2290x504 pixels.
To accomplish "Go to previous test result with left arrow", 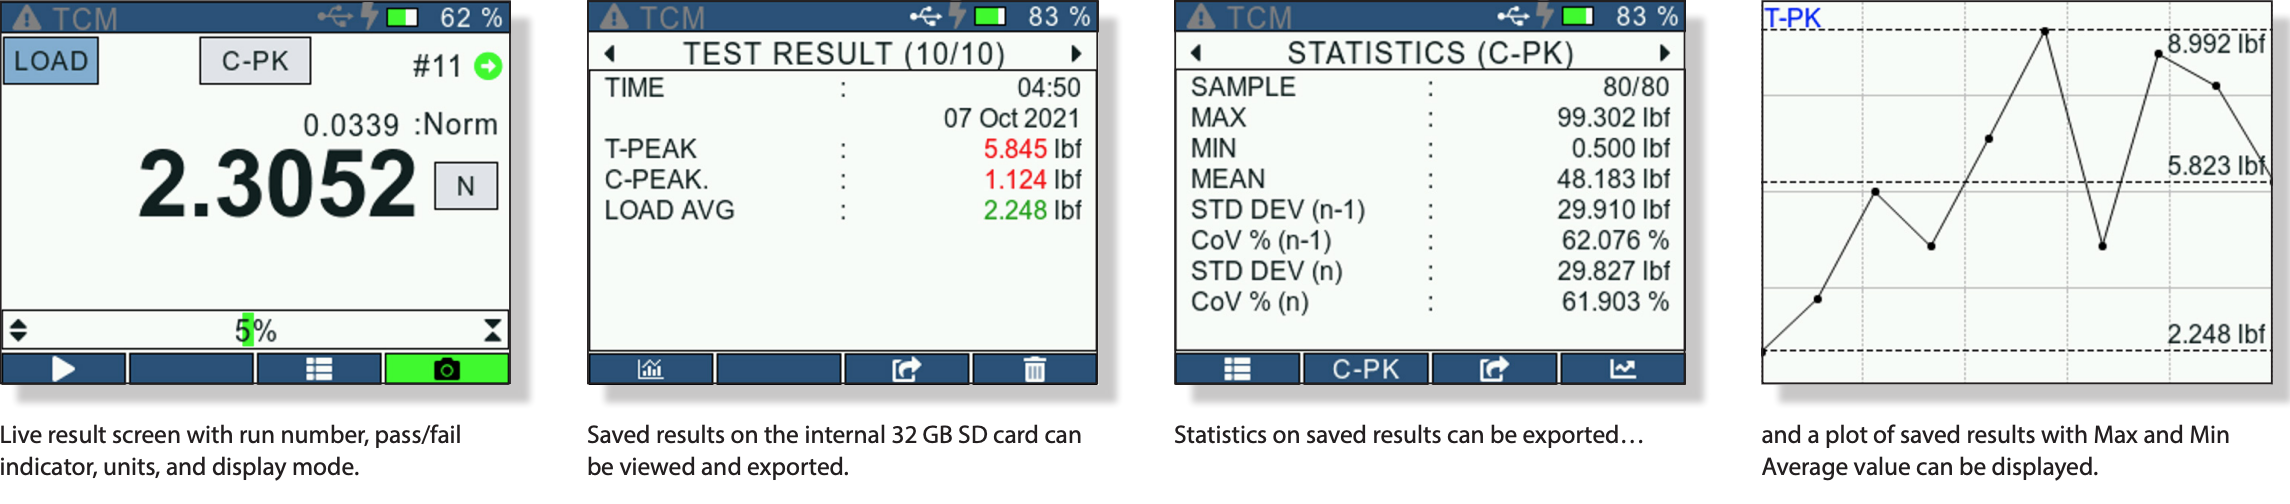I will (610, 53).
